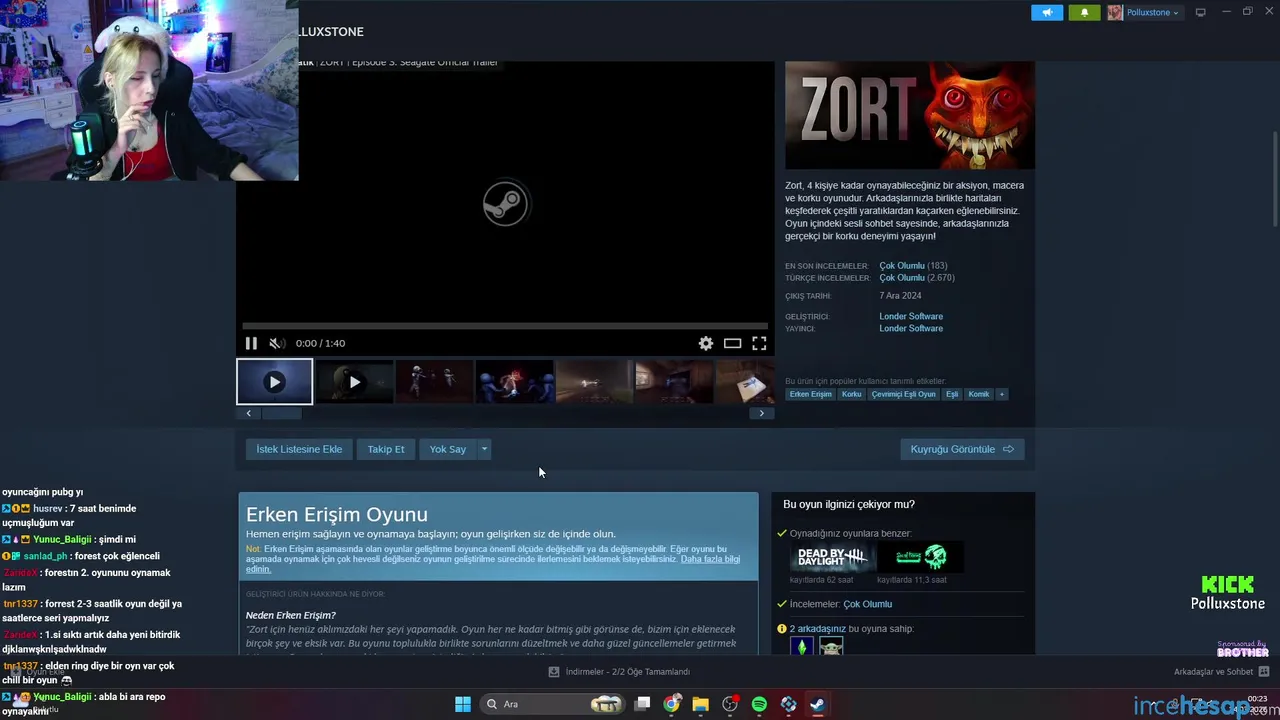1280x720 pixels.
Task: Click the Neden Erken Erişim? heading
Action: point(291,615)
